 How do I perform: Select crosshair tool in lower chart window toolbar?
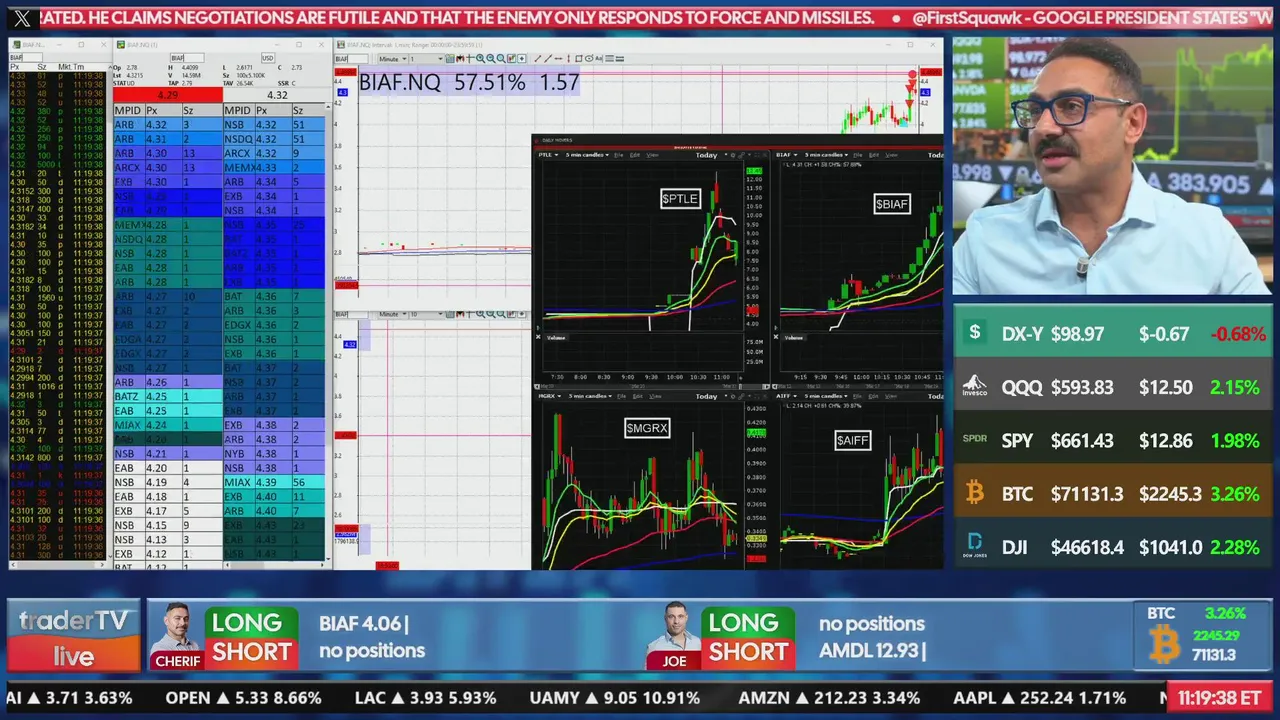click(x=470, y=314)
